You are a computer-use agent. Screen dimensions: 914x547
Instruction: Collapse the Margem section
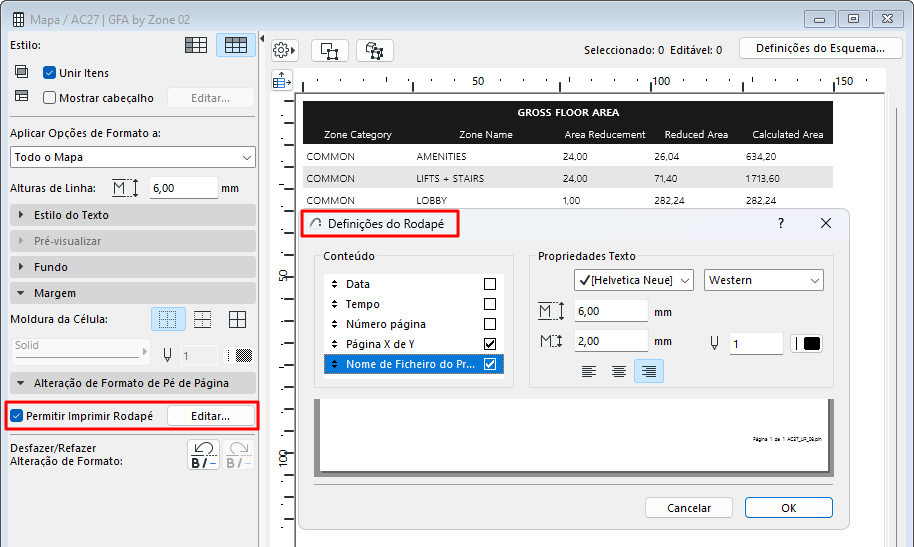click(x=133, y=293)
